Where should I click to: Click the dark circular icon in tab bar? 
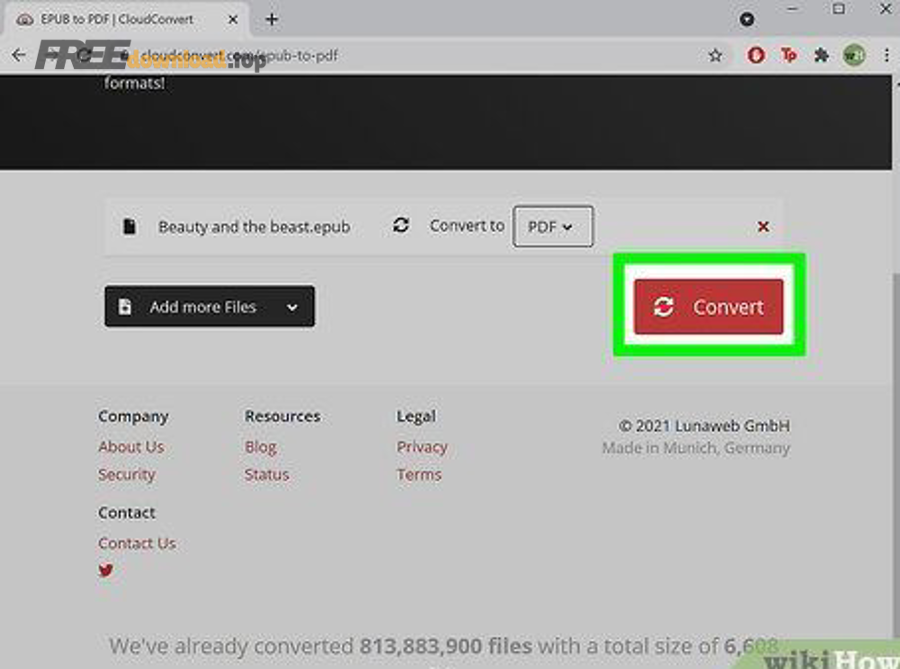[x=747, y=20]
